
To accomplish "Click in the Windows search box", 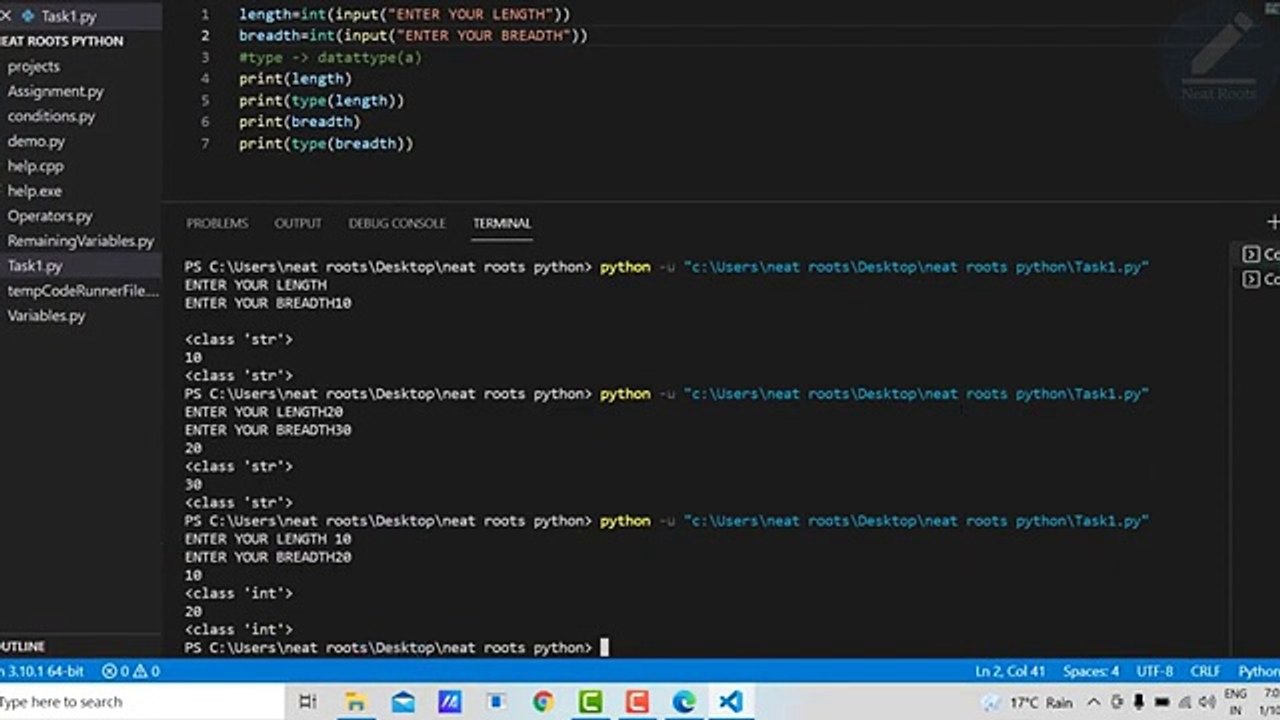I will tap(140, 702).
